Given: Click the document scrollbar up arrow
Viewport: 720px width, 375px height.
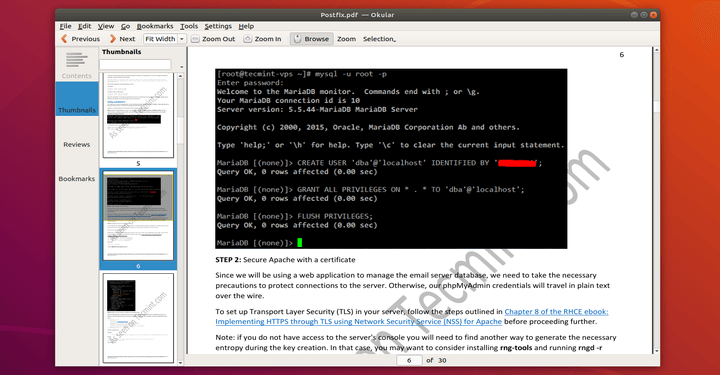Looking at the screenshot, I should [657, 49].
